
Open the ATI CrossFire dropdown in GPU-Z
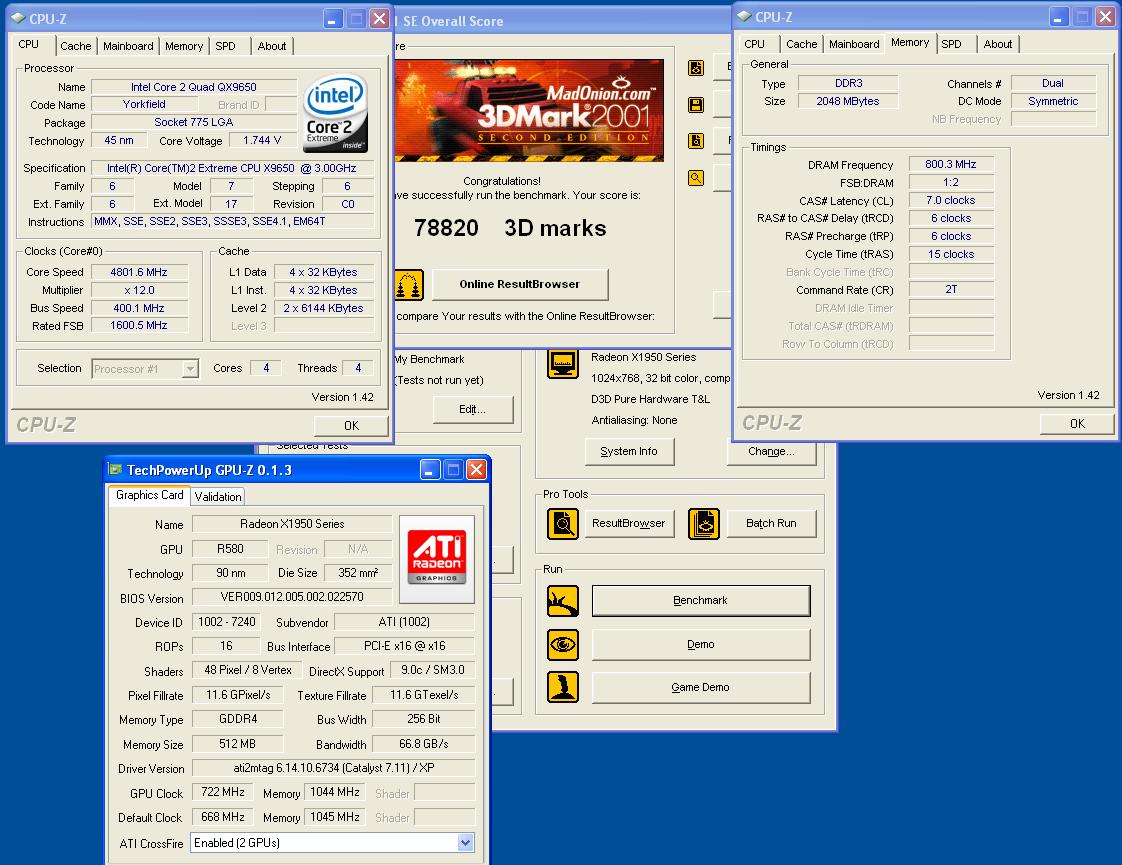(465, 842)
